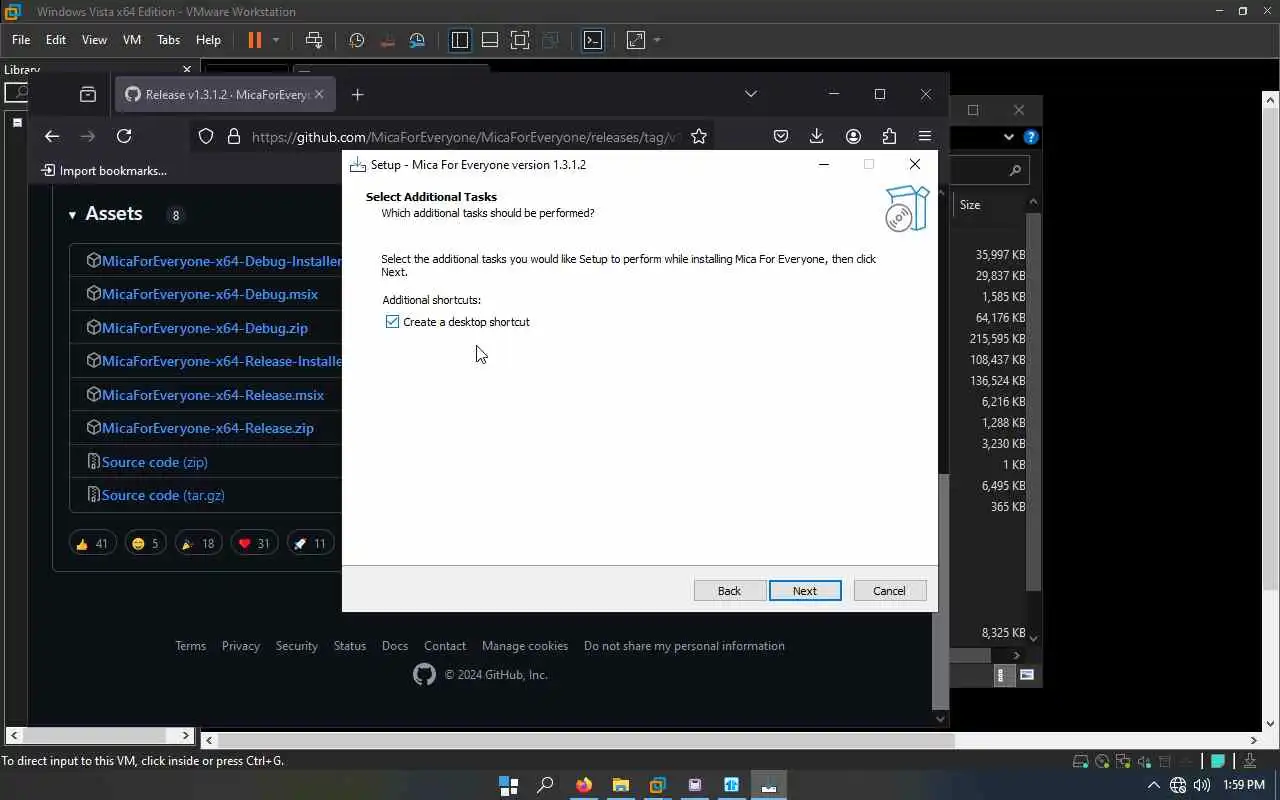Click Send Ctrl+Alt+Del icon in VMware toolbar
The image size is (1280, 800).
click(x=314, y=40)
